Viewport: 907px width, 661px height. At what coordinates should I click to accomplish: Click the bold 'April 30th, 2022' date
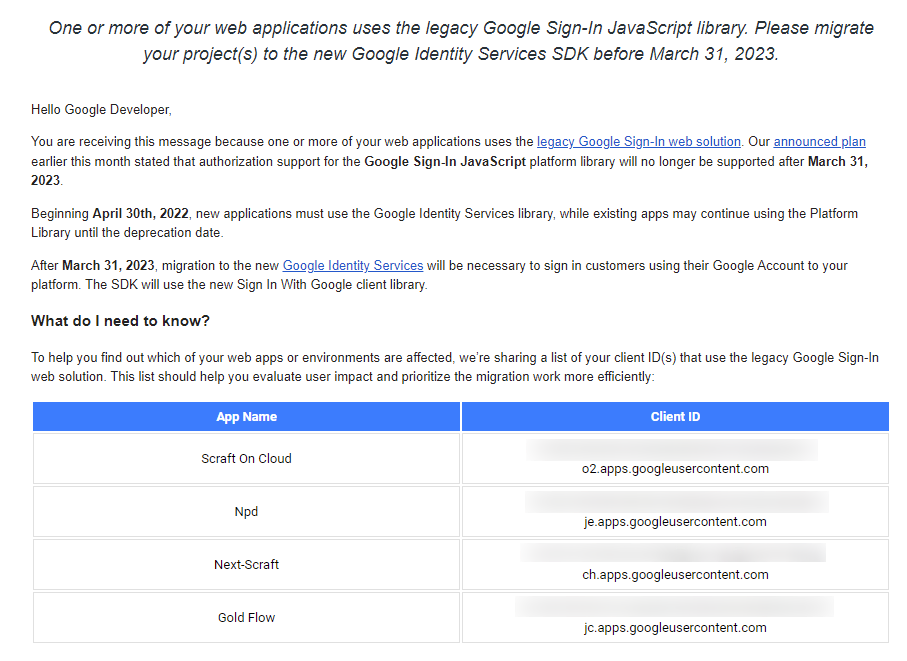pos(139,214)
